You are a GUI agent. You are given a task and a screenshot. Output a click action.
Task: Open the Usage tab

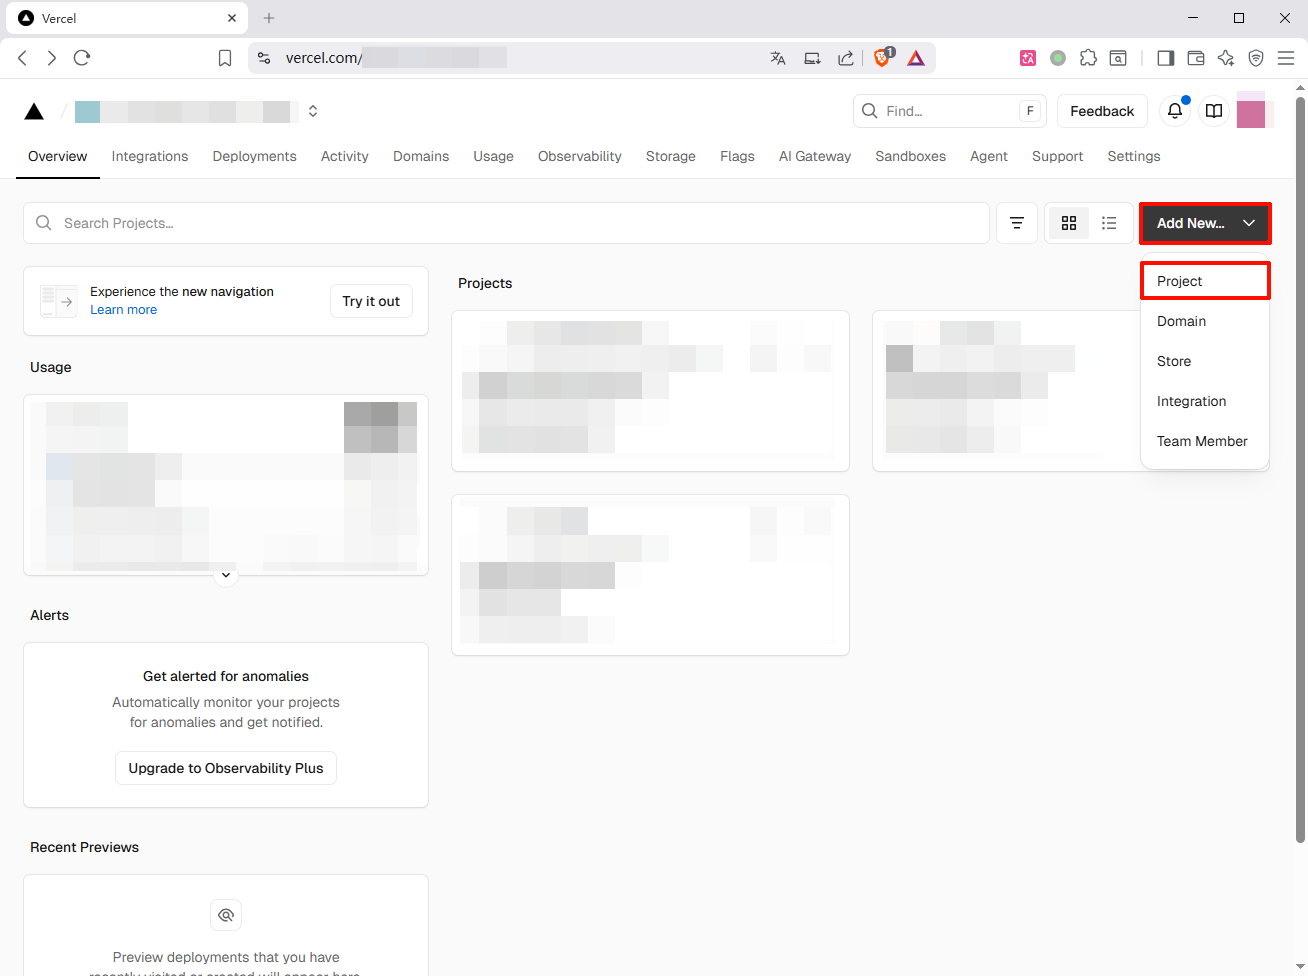[494, 156]
